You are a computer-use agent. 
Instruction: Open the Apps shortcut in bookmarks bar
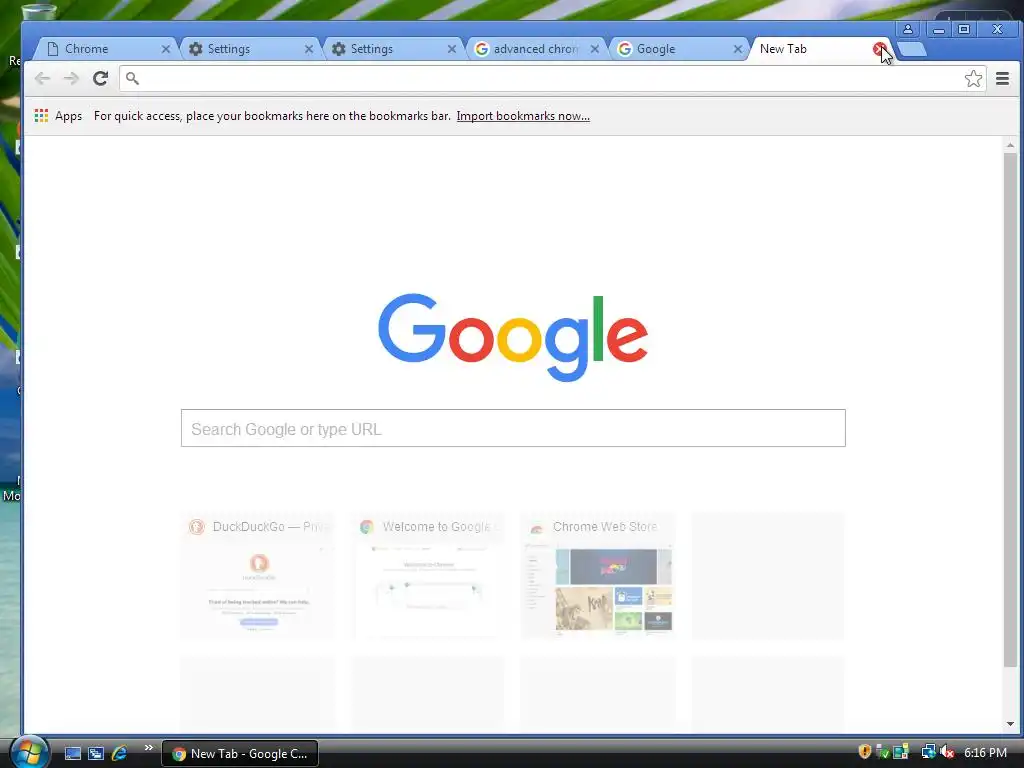point(58,116)
